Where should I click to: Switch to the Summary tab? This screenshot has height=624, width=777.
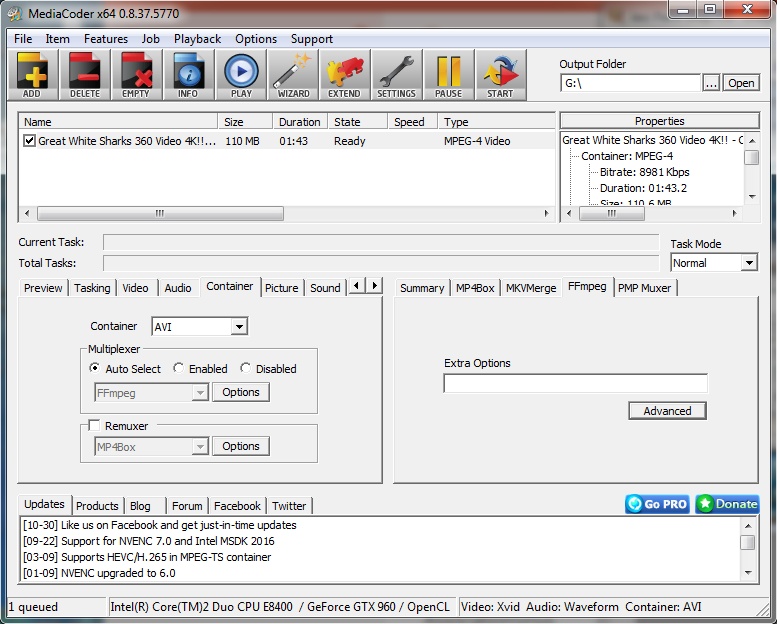click(x=422, y=288)
